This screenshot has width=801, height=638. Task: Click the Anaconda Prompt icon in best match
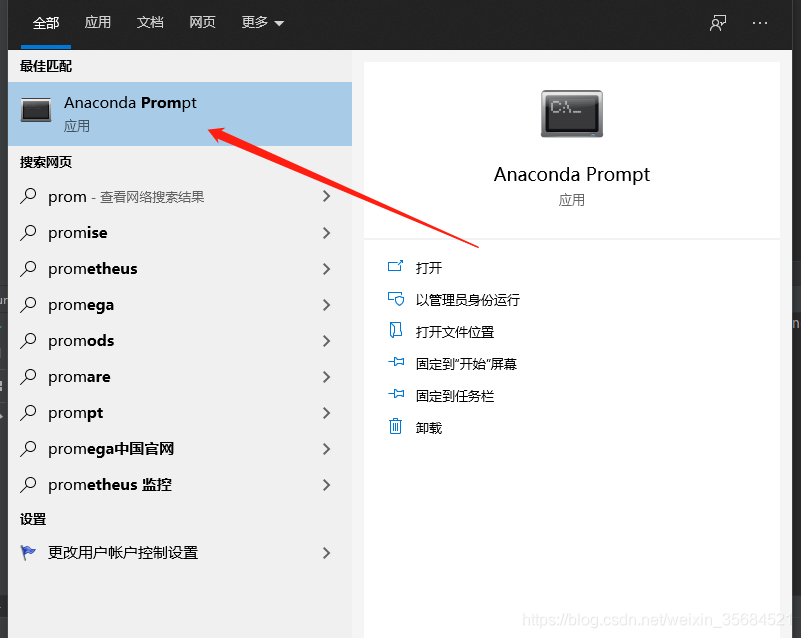click(x=36, y=110)
